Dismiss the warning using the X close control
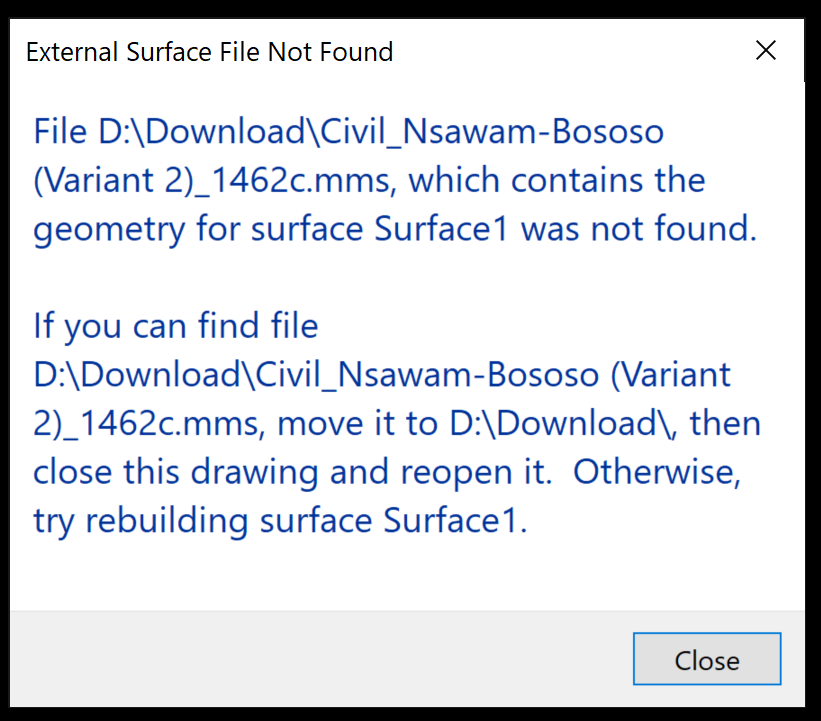The height and width of the screenshot is (721, 821). coord(766,50)
